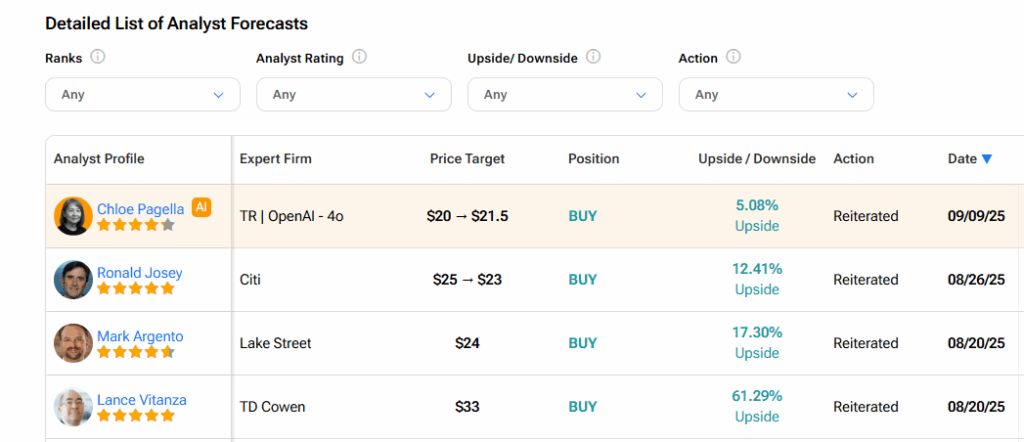Click Lance Vitanza's avatar

click(73, 407)
